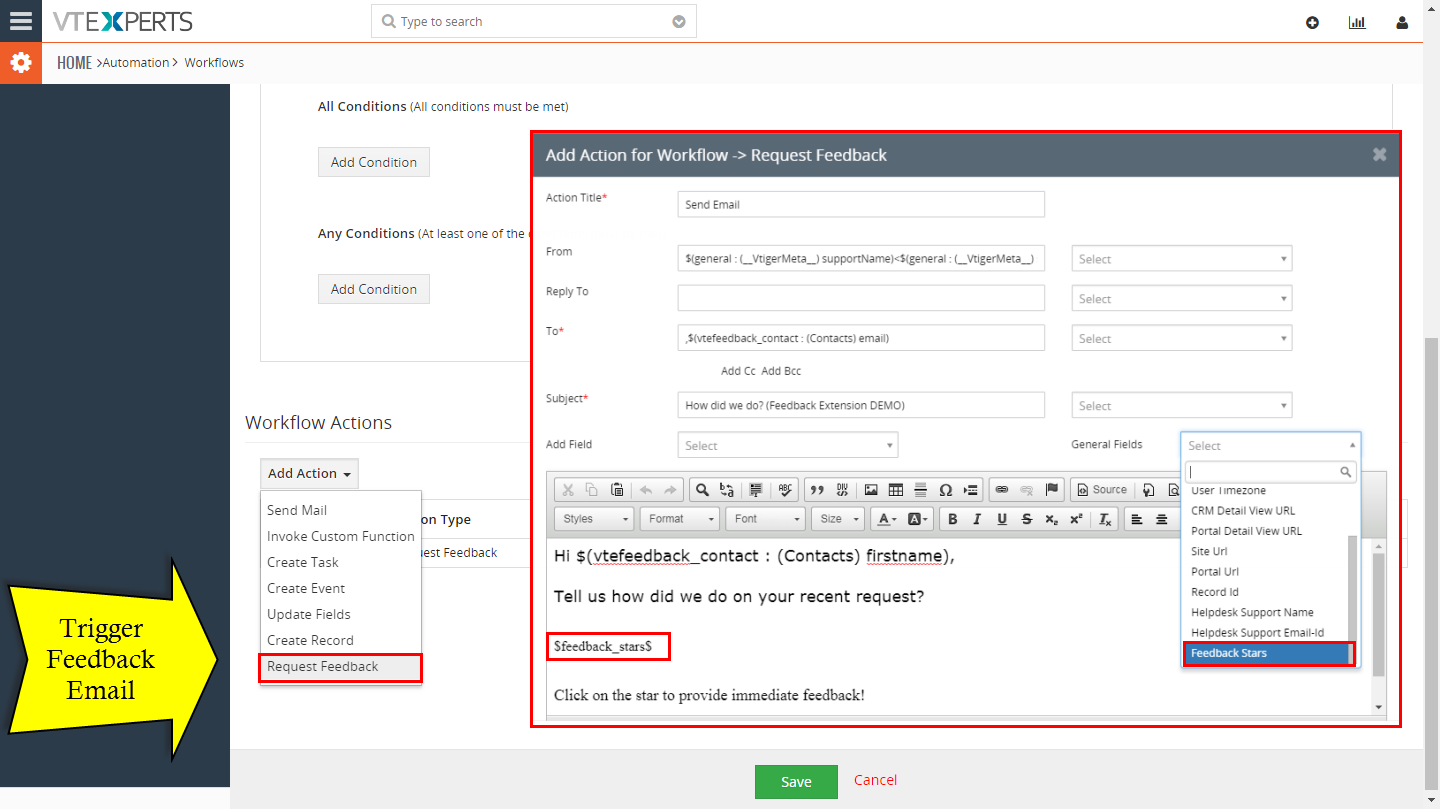The height and width of the screenshot is (809, 1440).
Task: Click the Create Div Container icon
Action: [x=842, y=490]
